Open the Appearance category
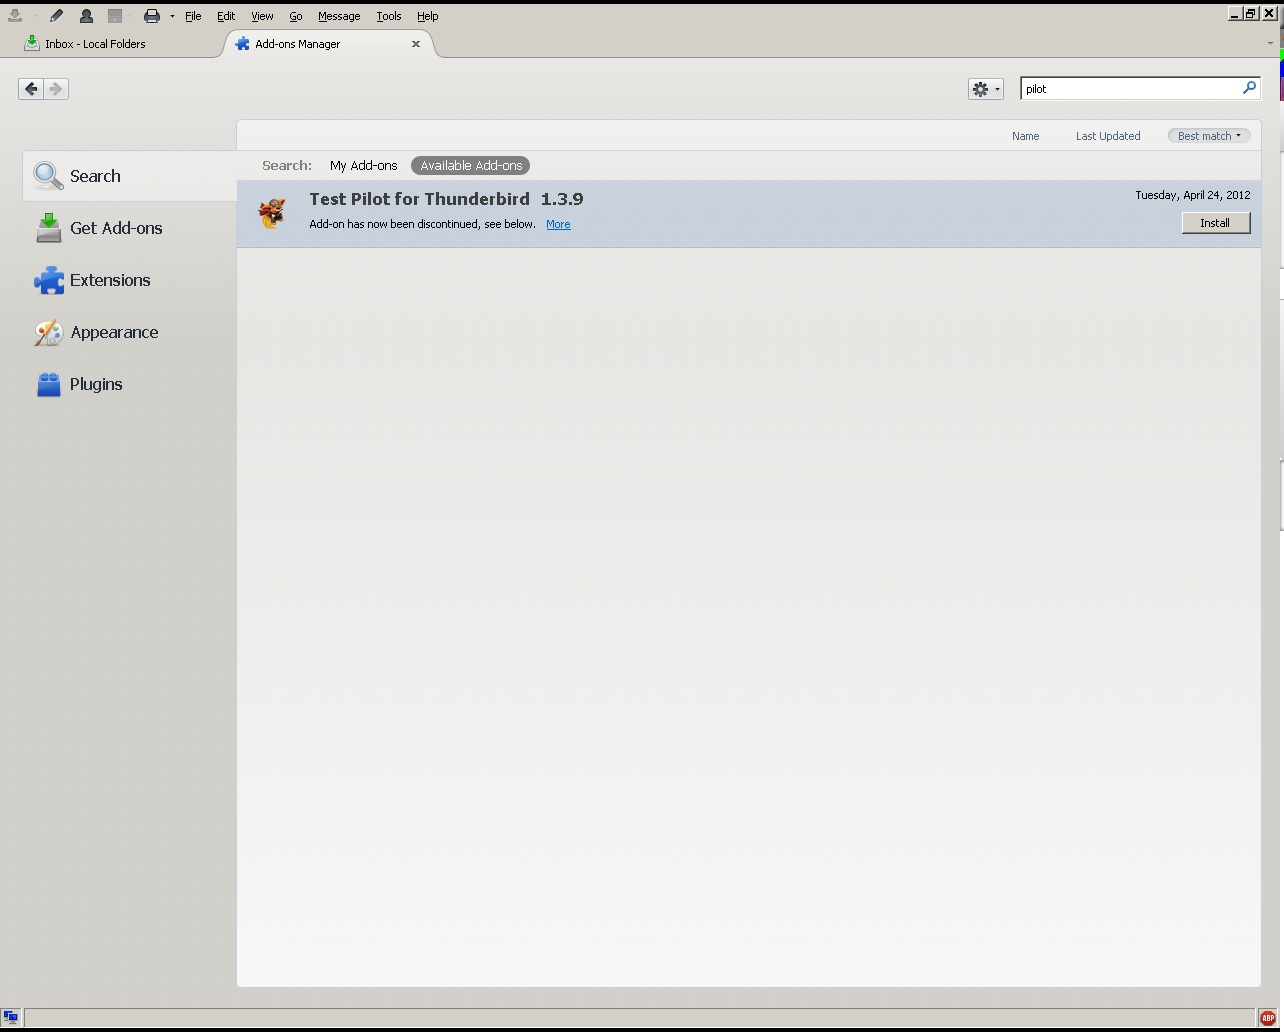Viewport: 1284px width, 1032px height. click(x=130, y=332)
